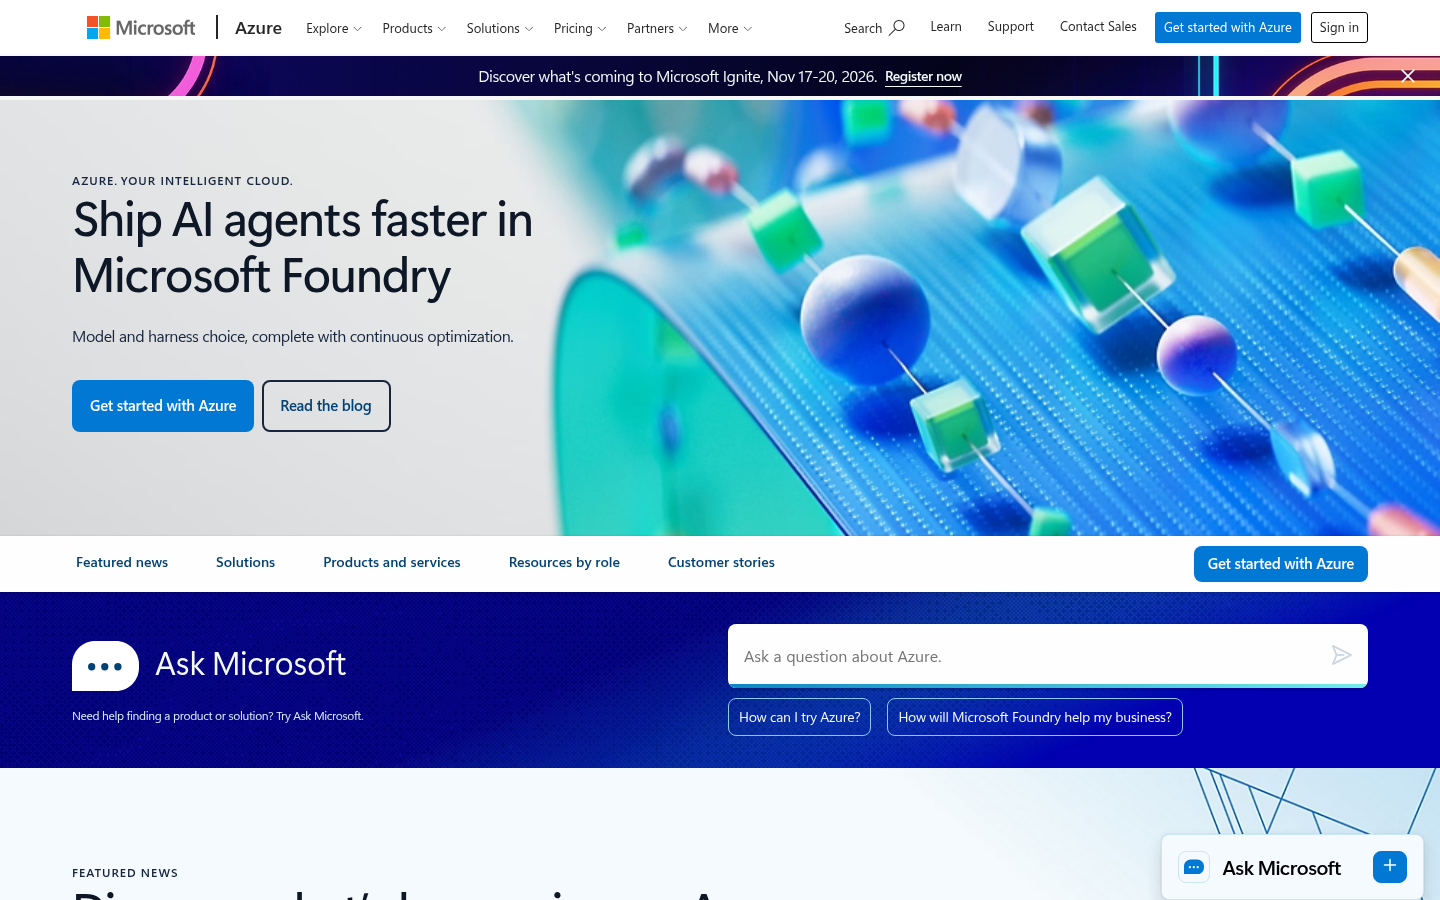Click 'FEATURED NEWS' label
Screen dimensions: 1440x900
tap(125, 873)
